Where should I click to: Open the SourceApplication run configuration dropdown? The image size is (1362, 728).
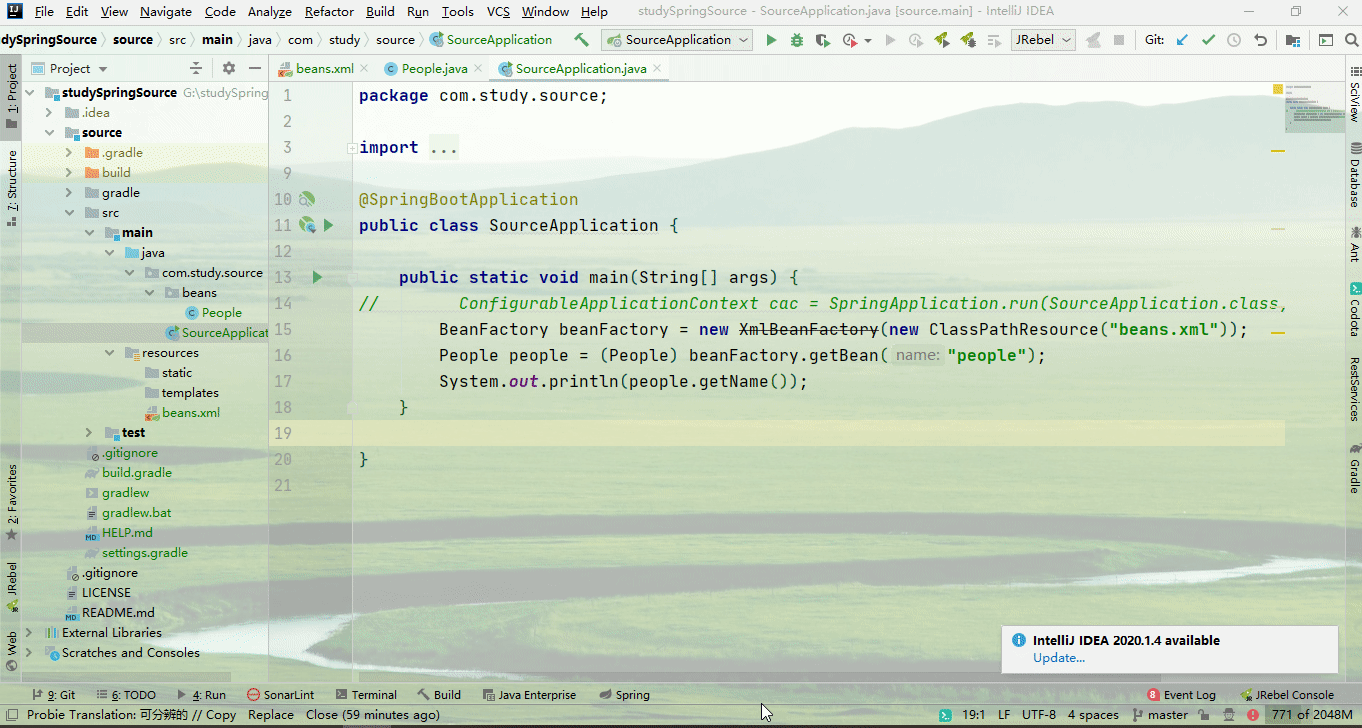coord(677,40)
